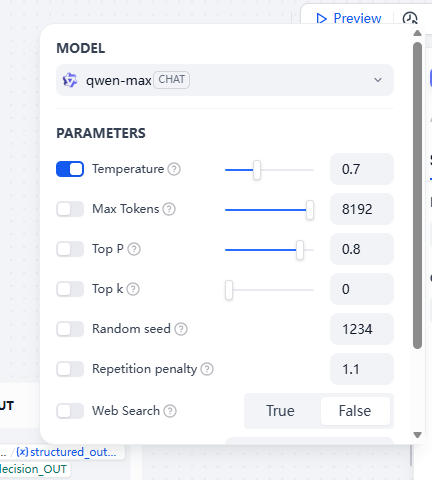Show help for Random seed
The image size is (432, 480).
click(x=181, y=329)
